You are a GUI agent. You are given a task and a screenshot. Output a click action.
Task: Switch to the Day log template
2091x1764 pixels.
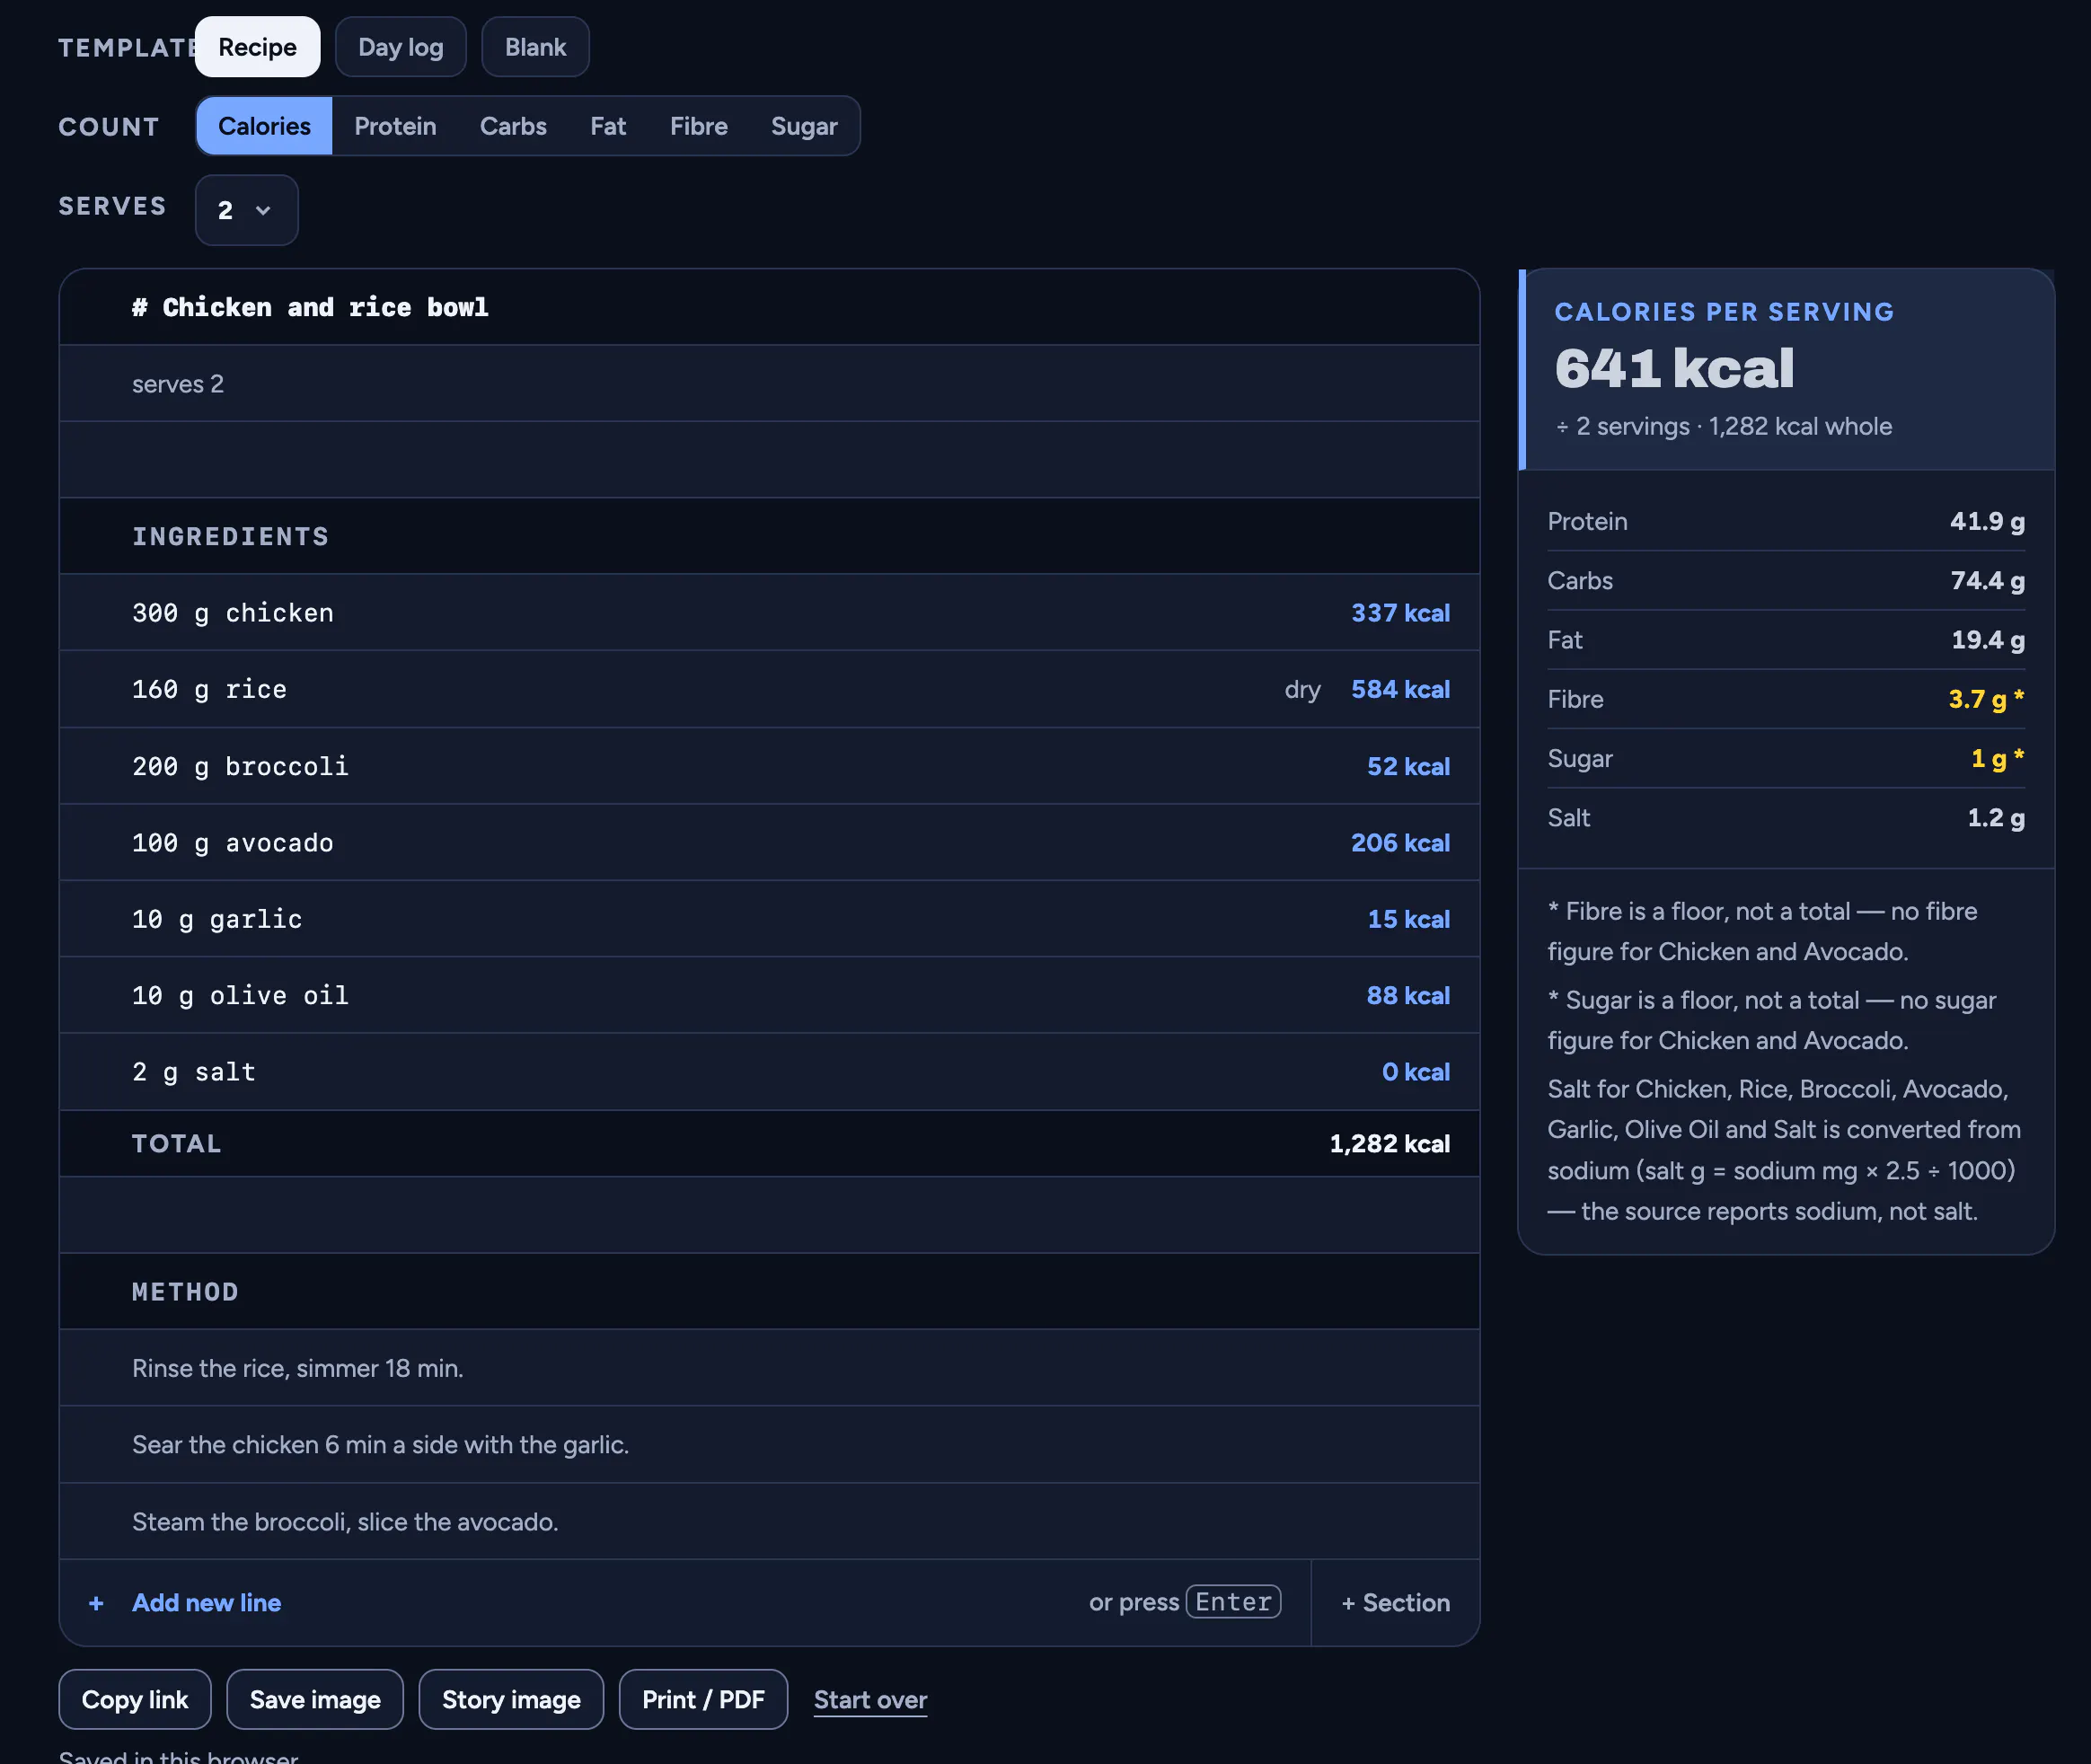tap(400, 47)
